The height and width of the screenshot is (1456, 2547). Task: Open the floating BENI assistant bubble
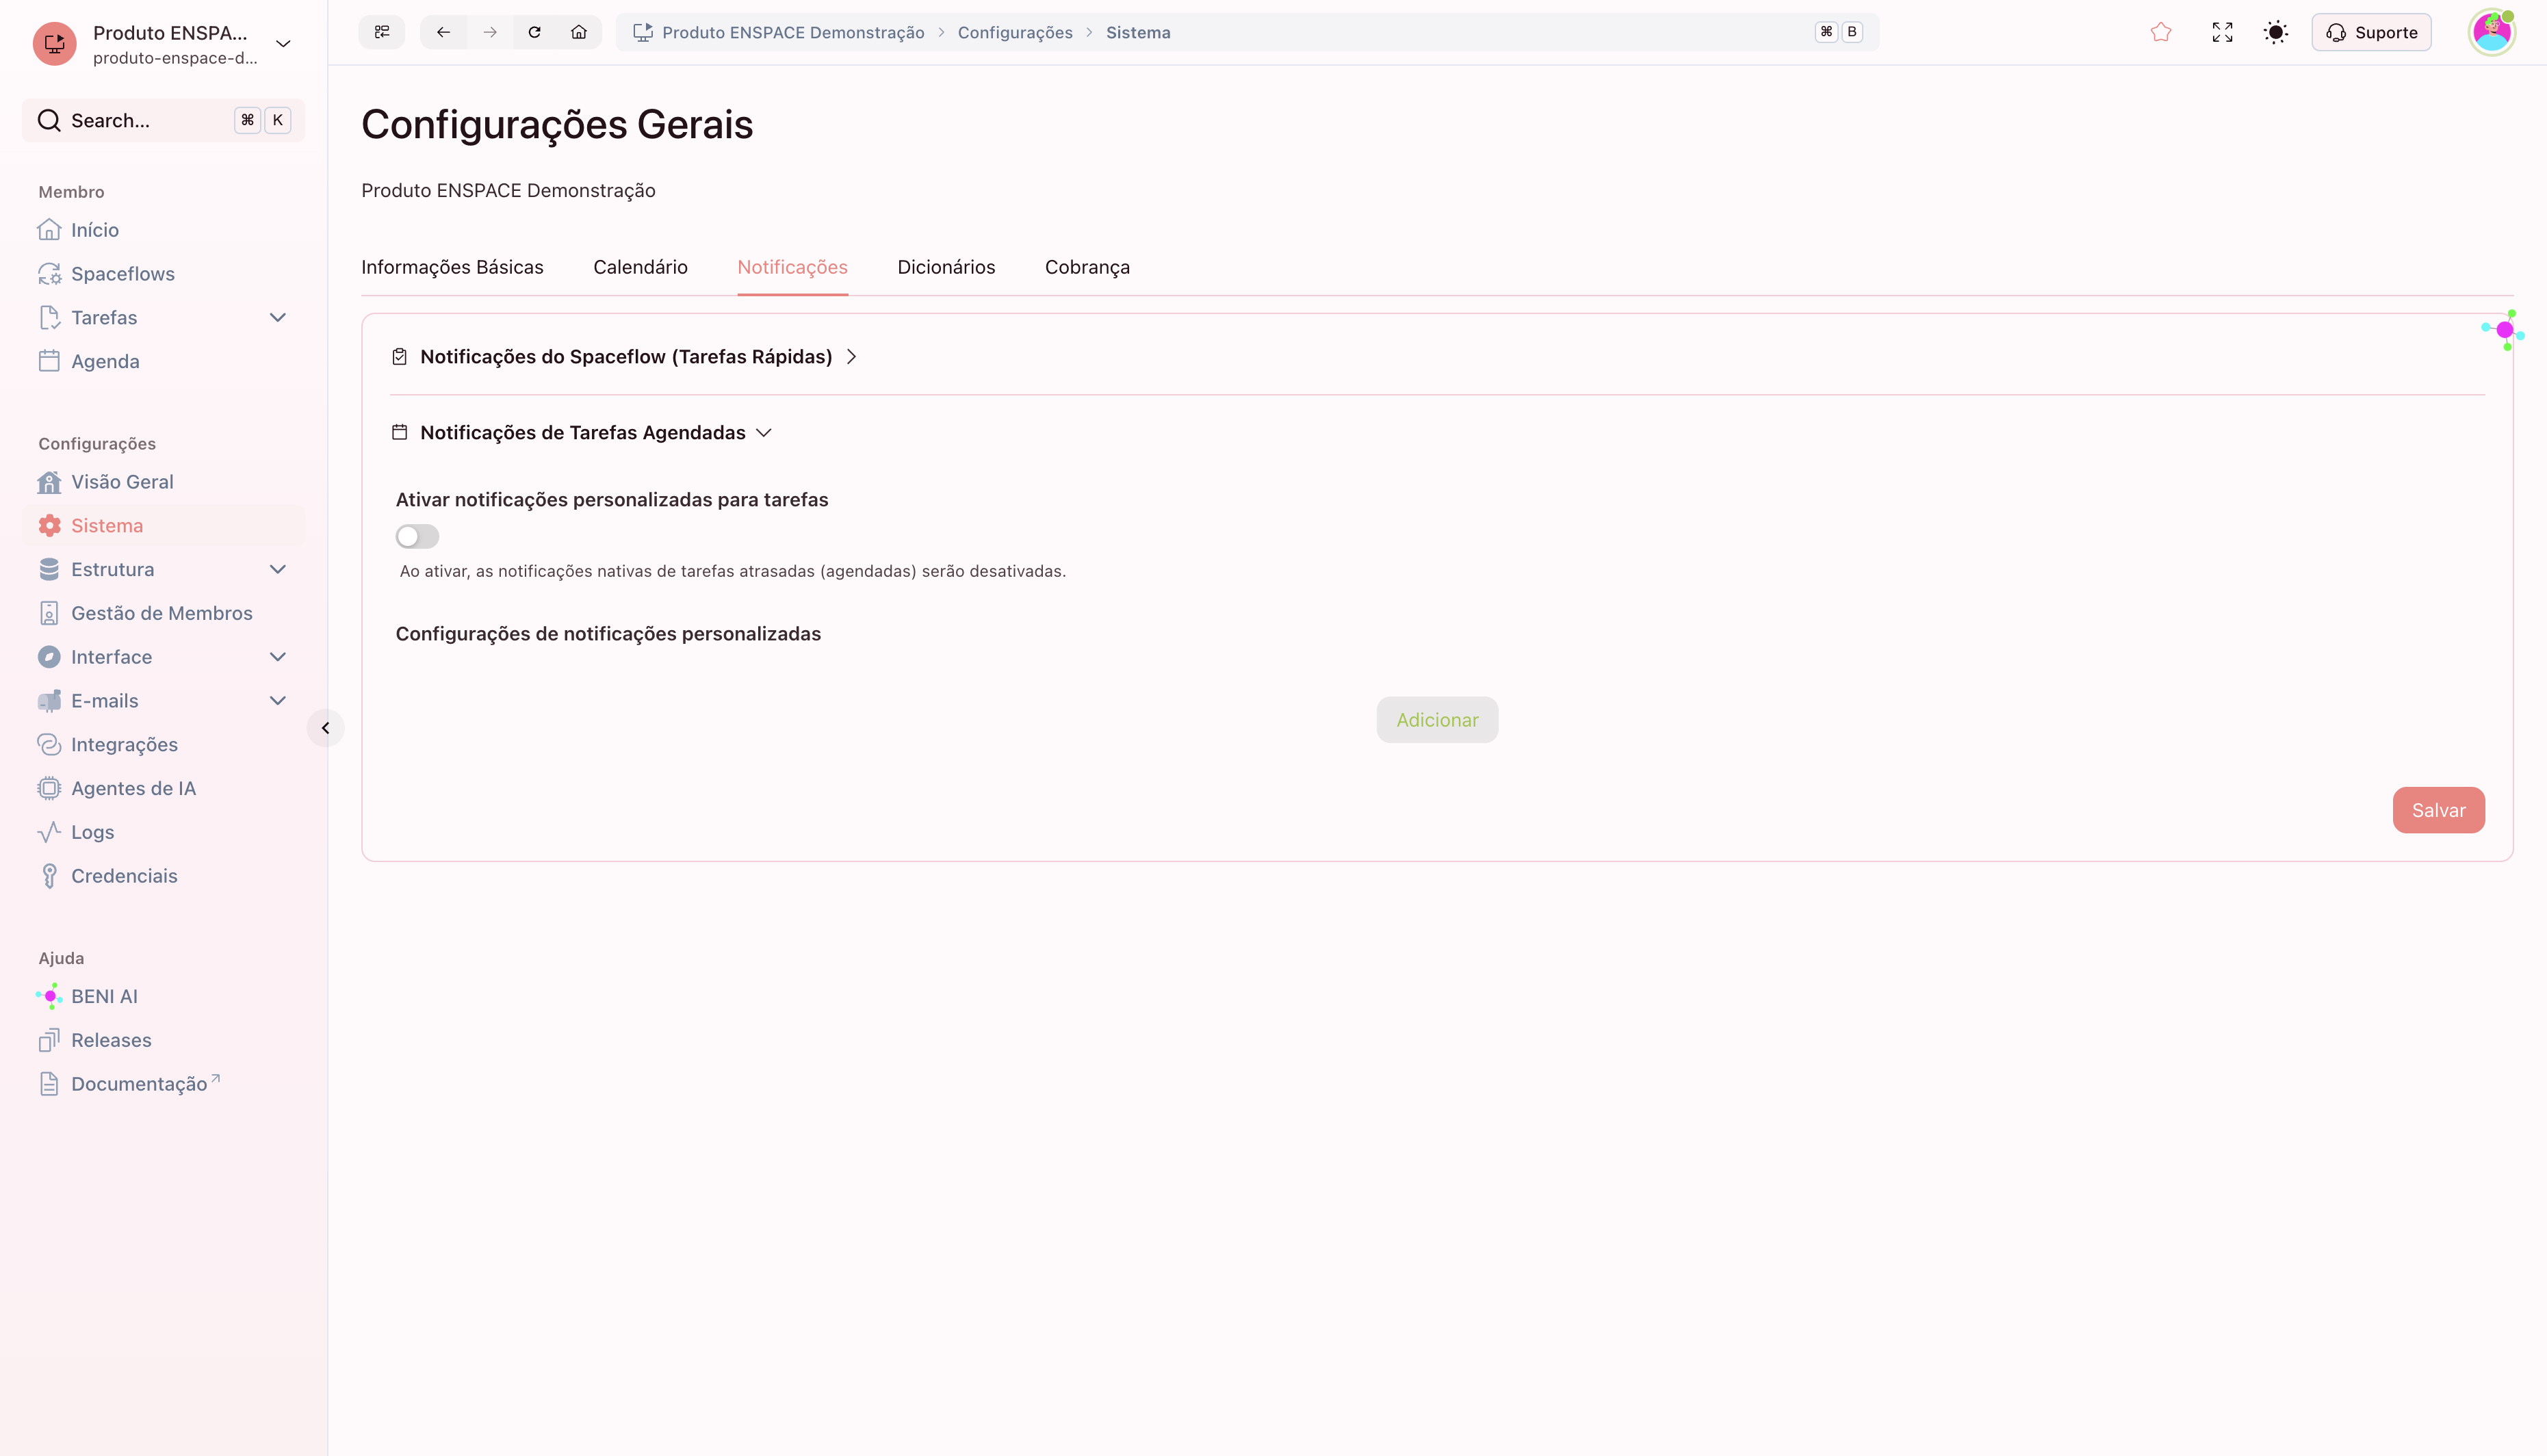(x=2503, y=330)
